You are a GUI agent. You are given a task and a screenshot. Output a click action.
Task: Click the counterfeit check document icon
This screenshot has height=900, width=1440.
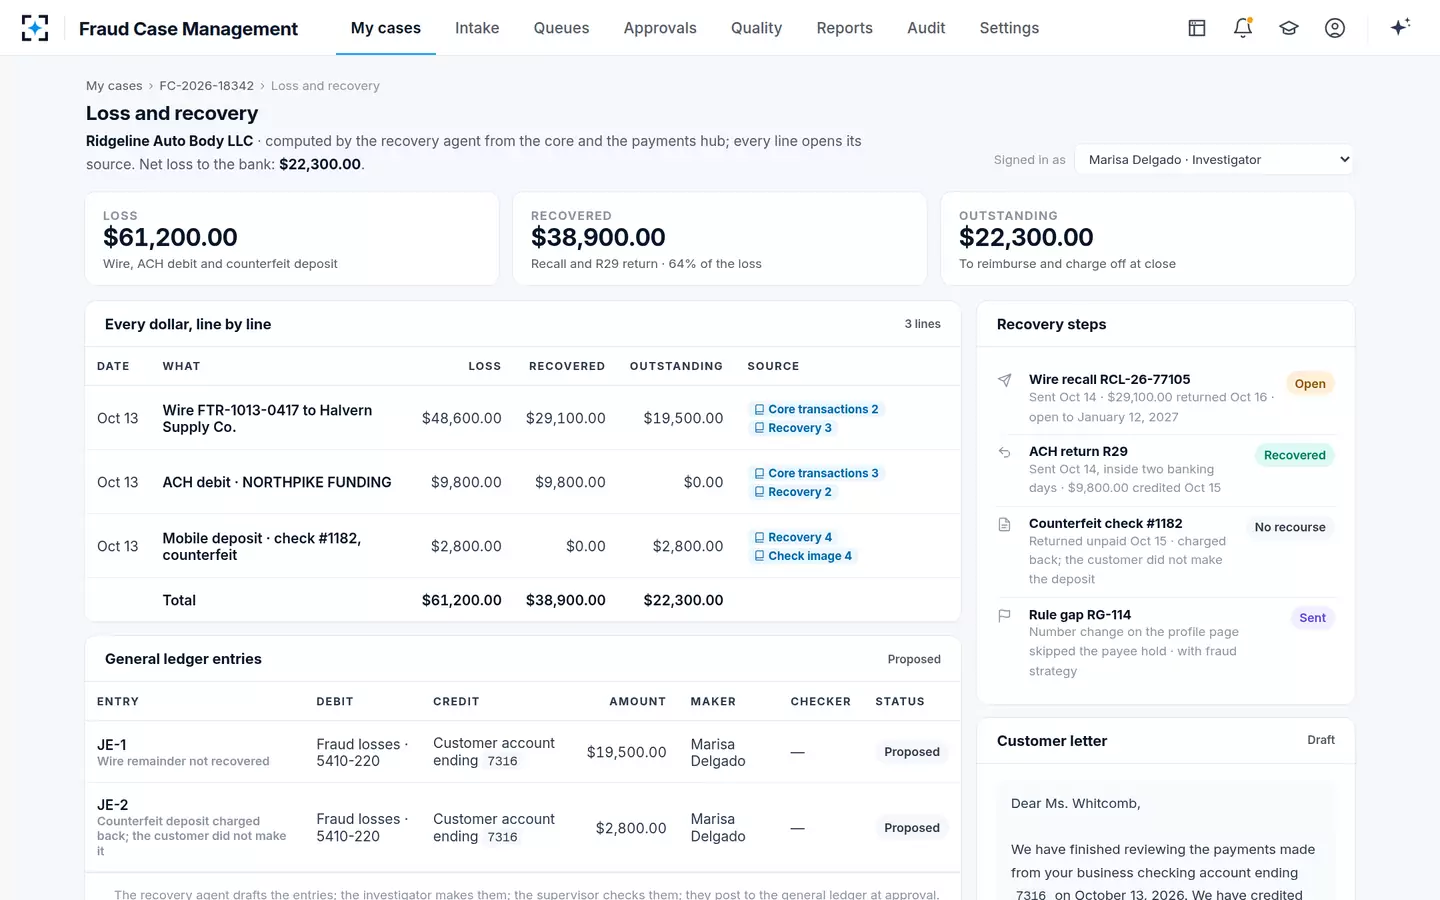(x=1005, y=524)
